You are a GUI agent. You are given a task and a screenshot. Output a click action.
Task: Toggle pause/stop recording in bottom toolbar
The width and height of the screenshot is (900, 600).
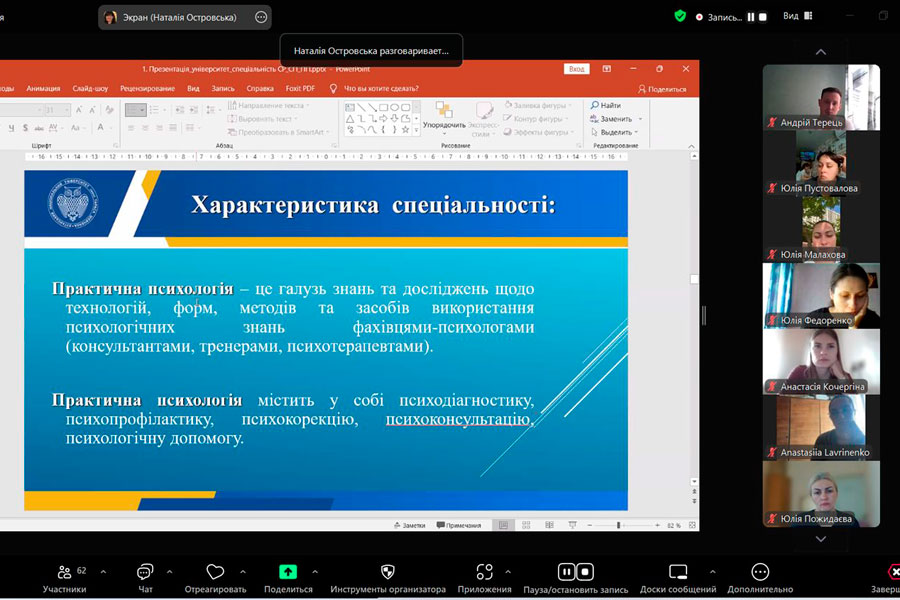coord(576,573)
